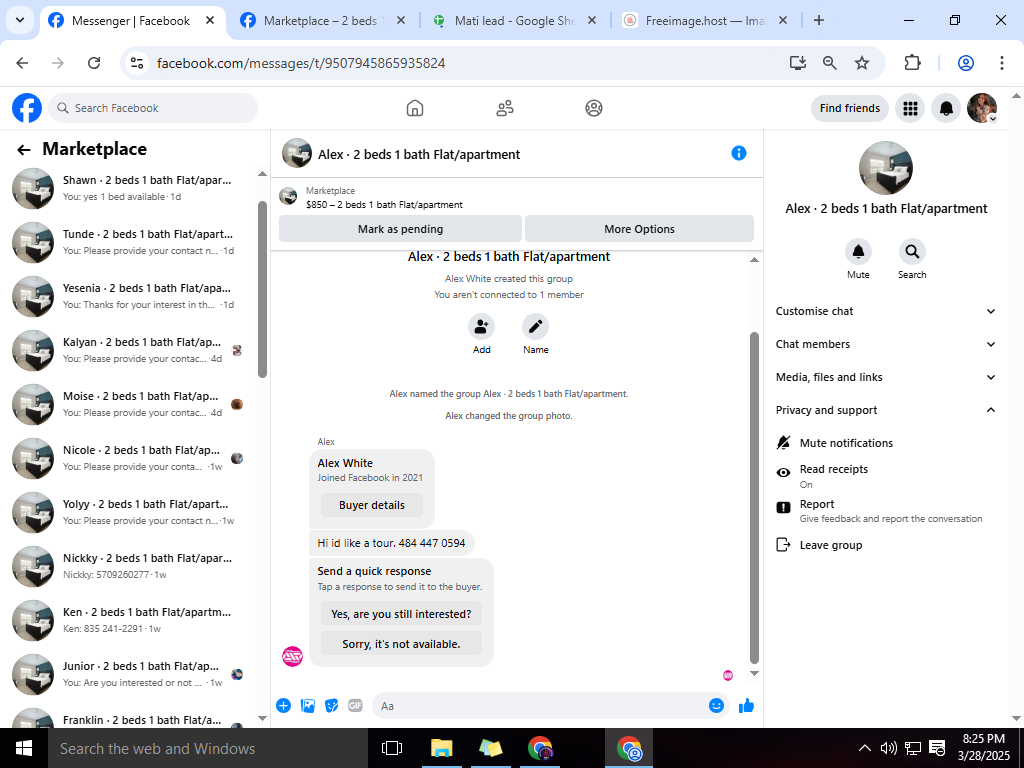Image resolution: width=1024 pixels, height=768 pixels.
Task: Open the Facebook menu grid icon
Action: click(910, 108)
